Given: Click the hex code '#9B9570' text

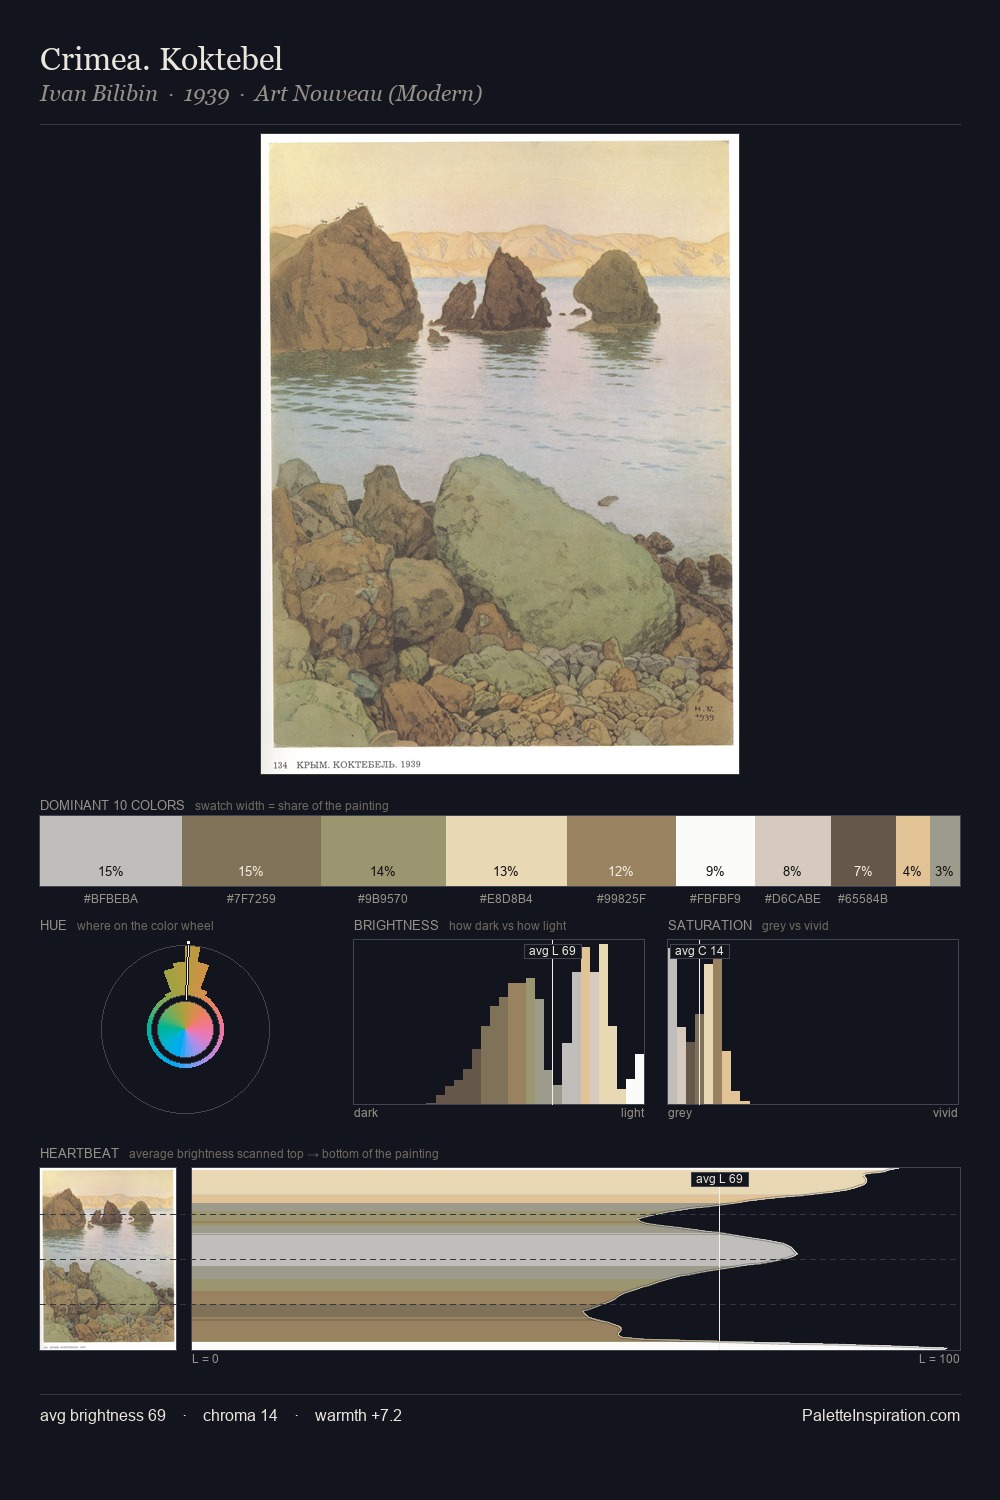Looking at the screenshot, I should 383,899.
